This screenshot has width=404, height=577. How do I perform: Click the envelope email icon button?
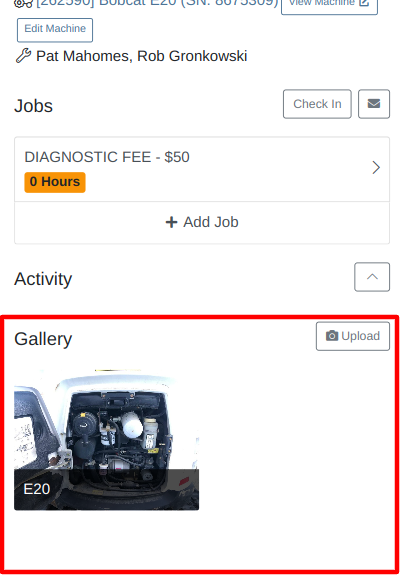tap(373, 104)
